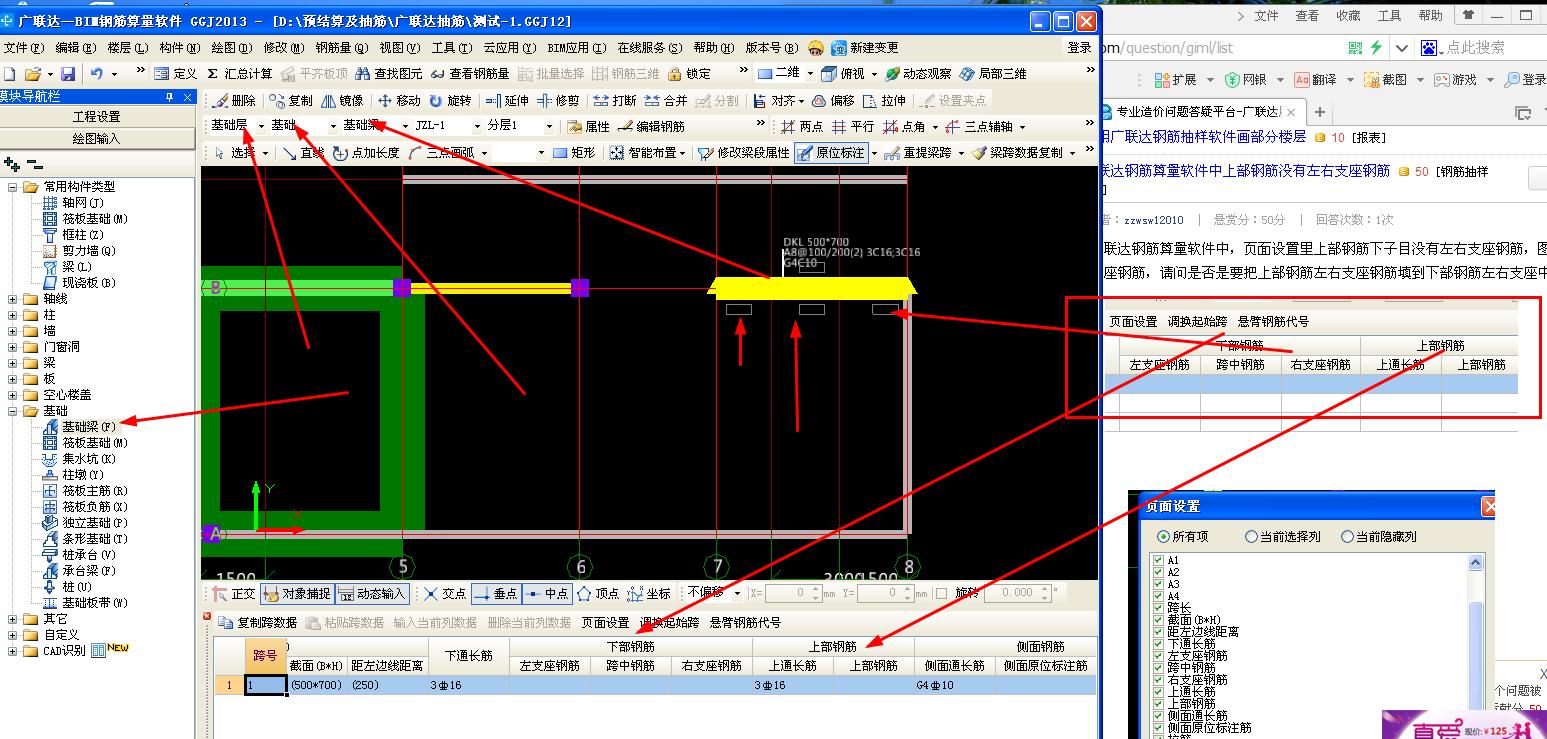Collapse the 基础 tree folder
The width and height of the screenshot is (1547, 739).
coord(13,411)
